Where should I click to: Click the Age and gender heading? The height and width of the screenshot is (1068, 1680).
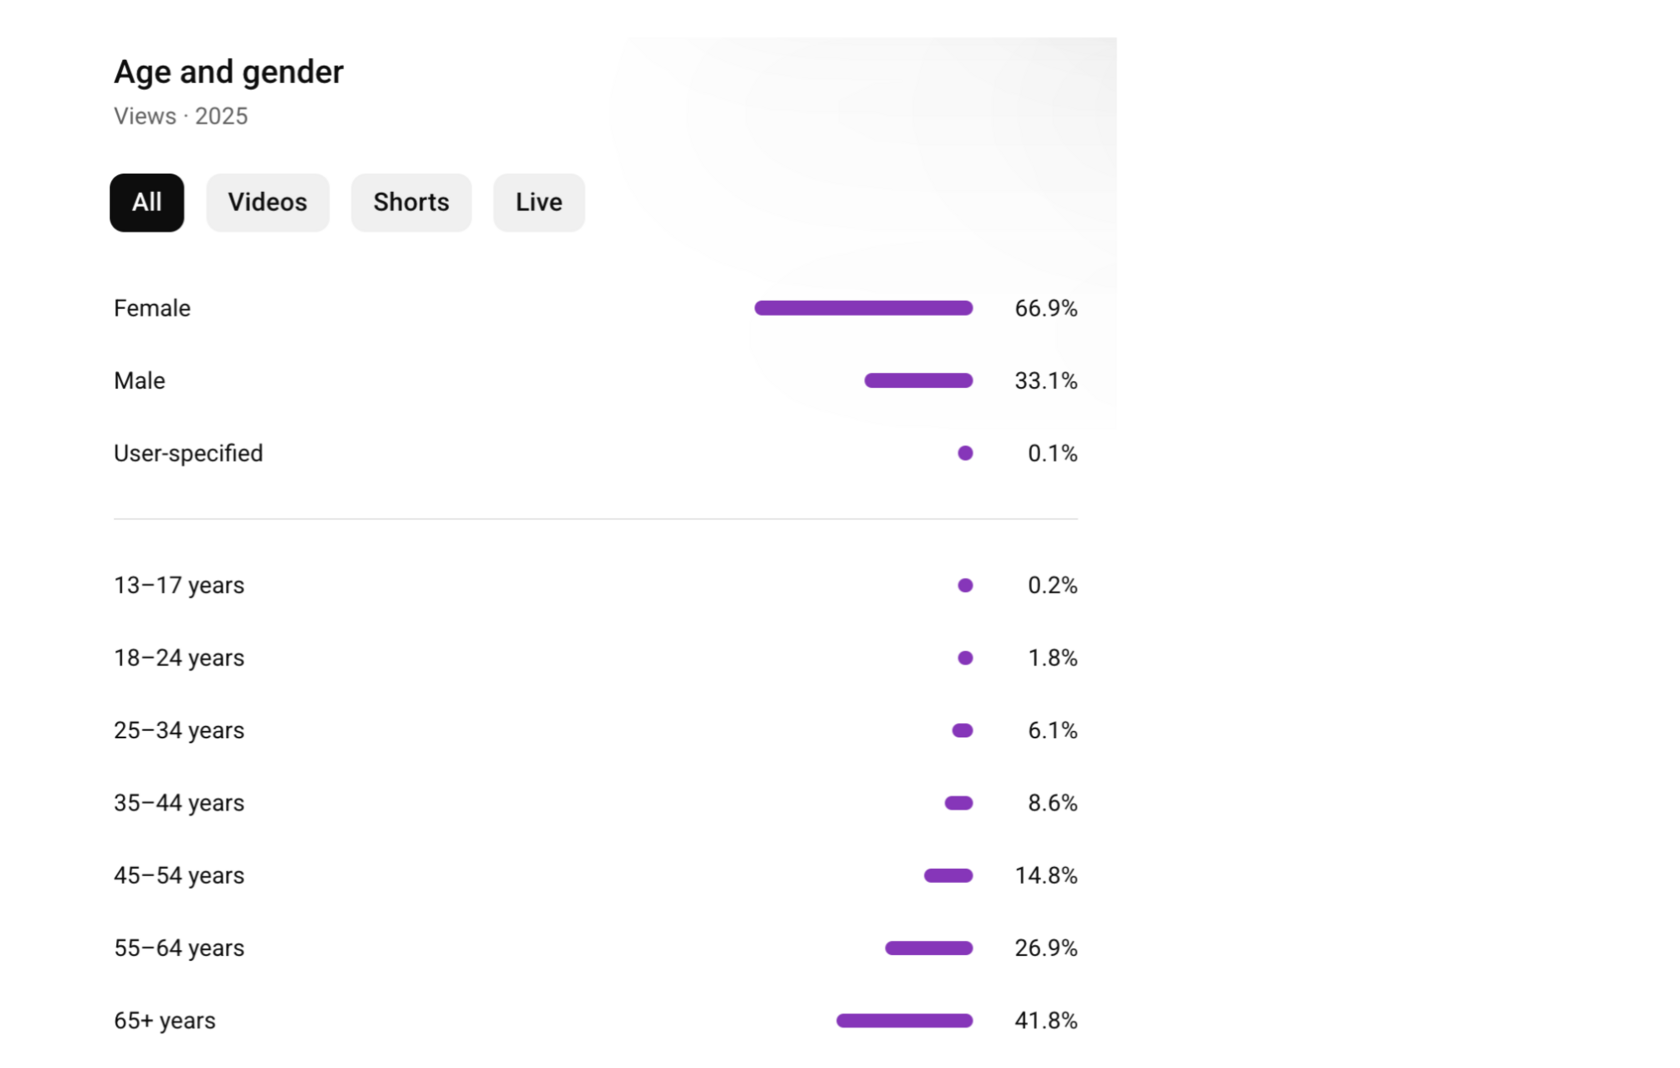(229, 72)
